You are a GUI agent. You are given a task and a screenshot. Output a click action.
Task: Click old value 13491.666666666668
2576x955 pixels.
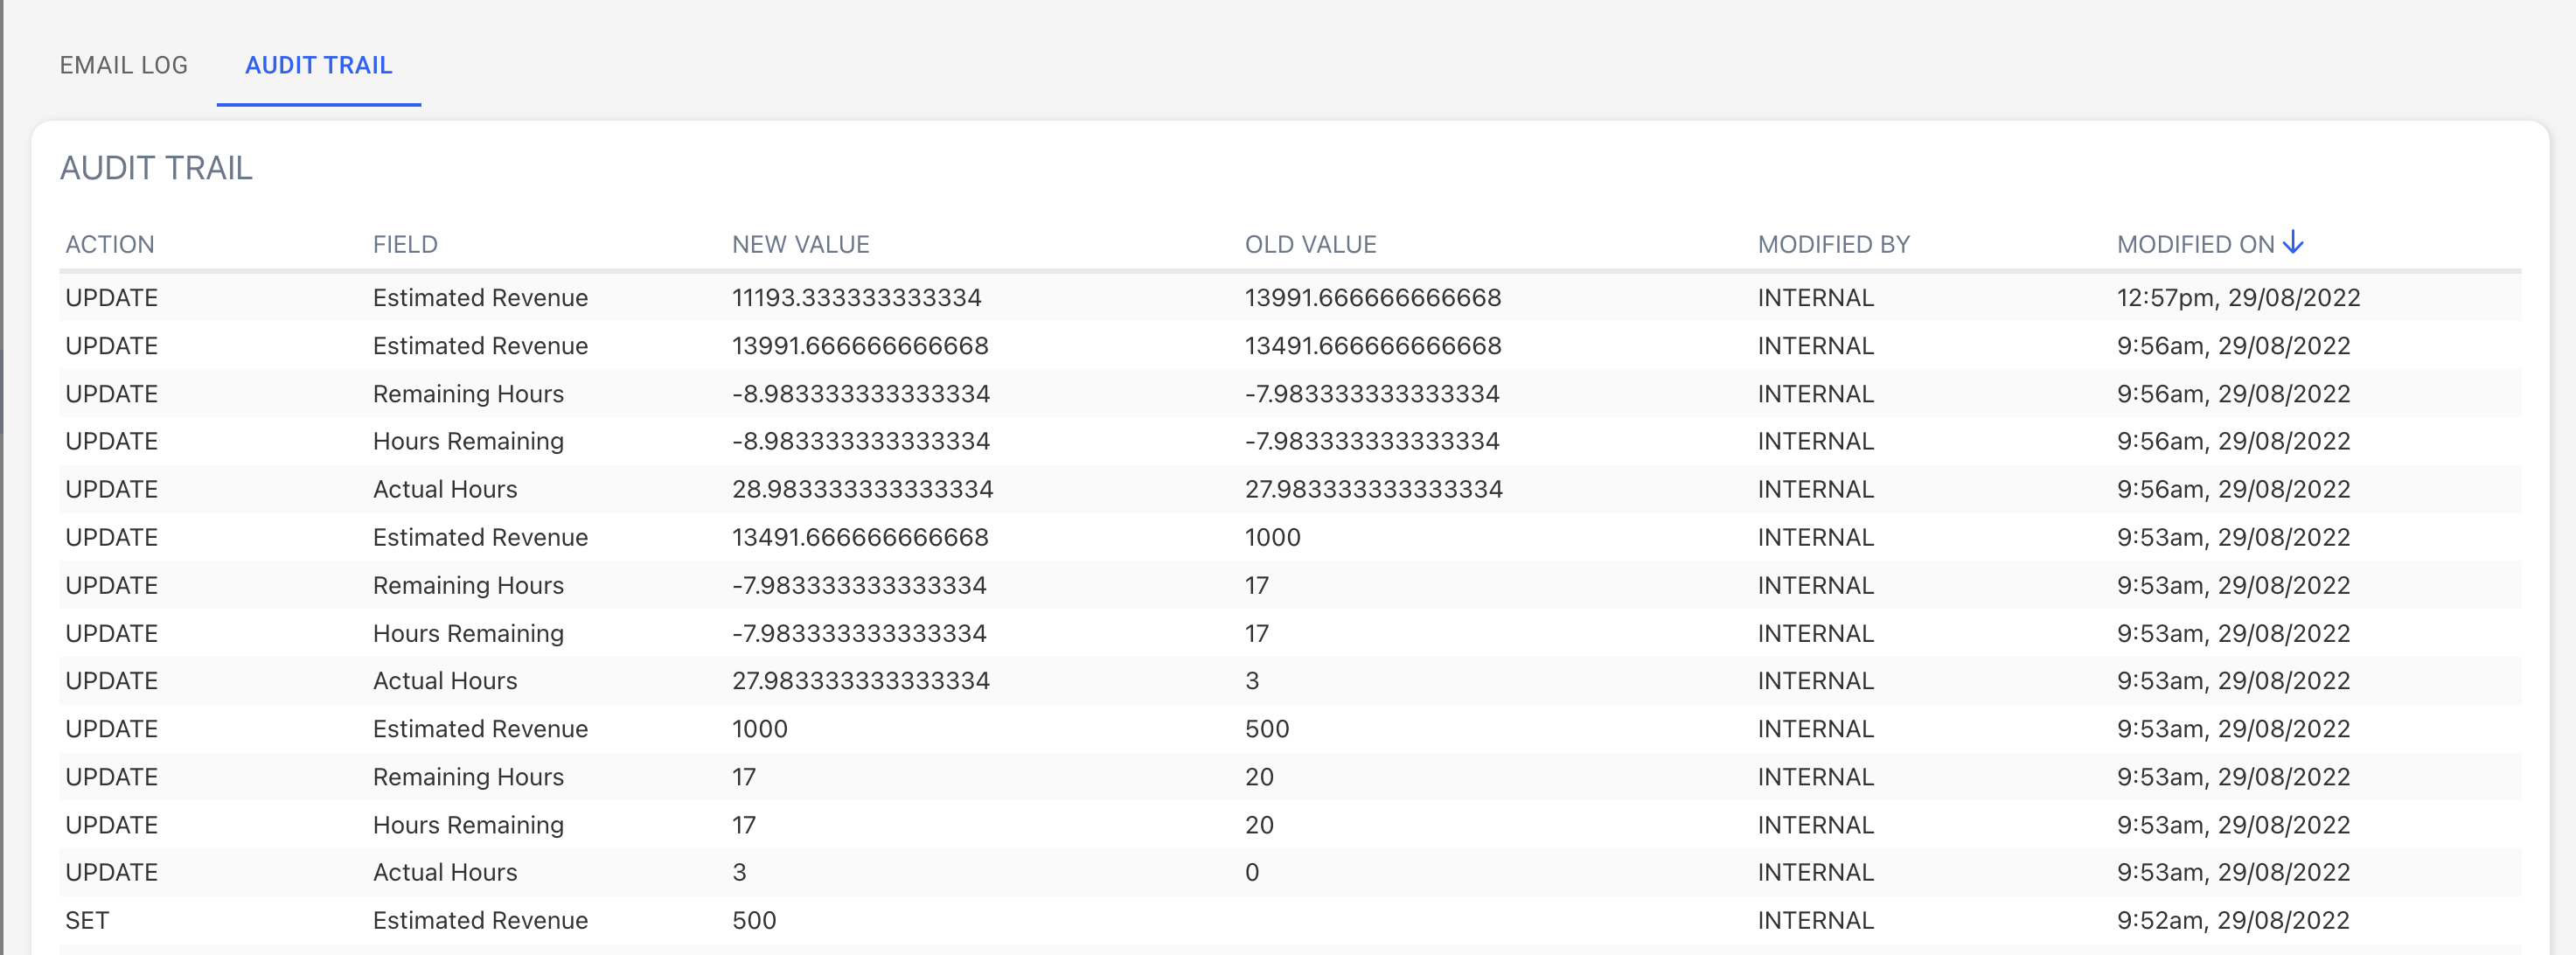[1372, 346]
